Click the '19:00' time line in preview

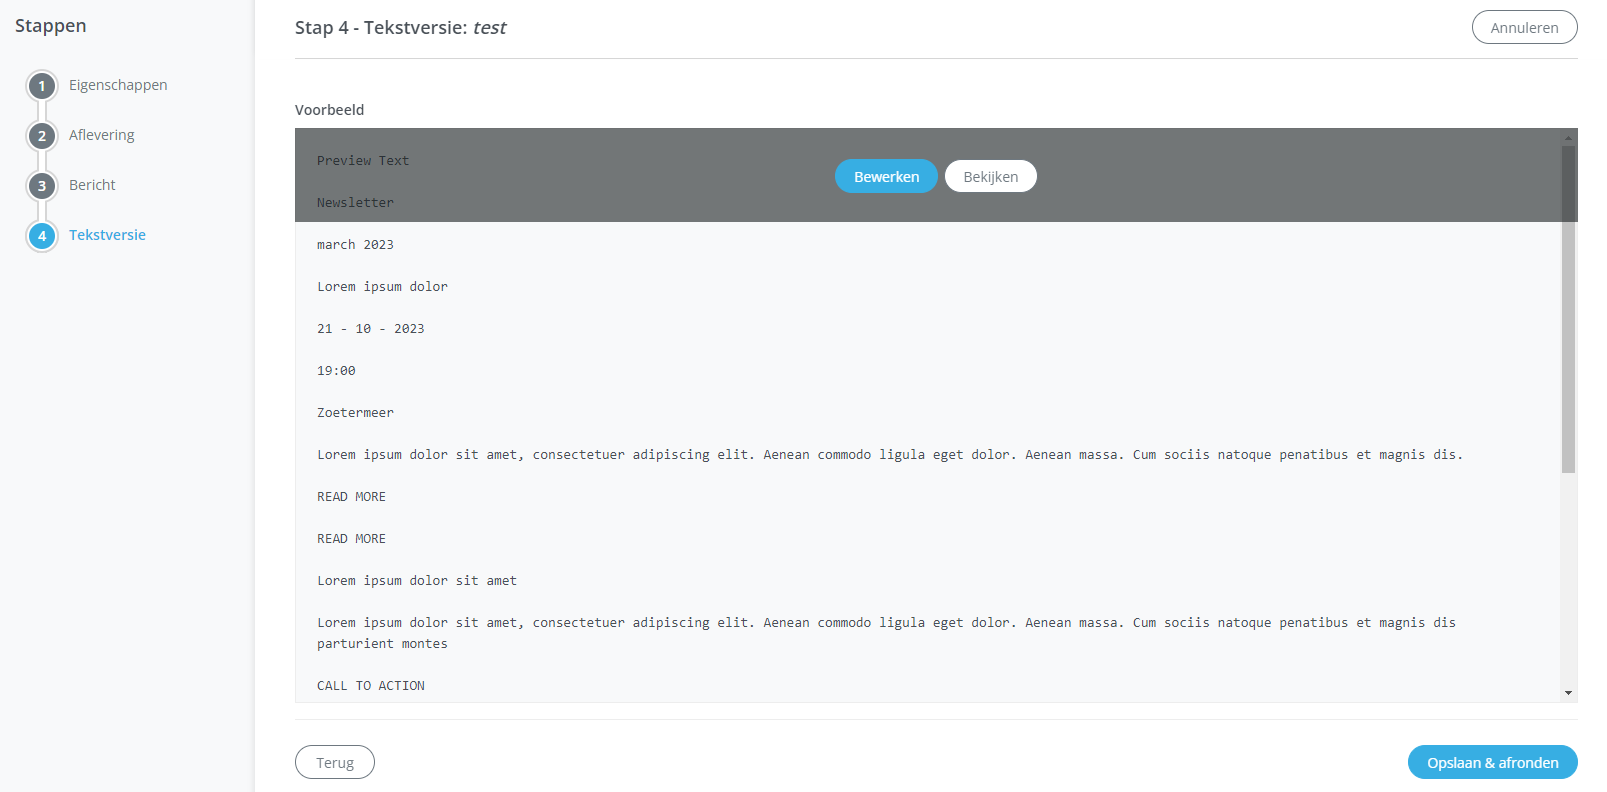336,371
